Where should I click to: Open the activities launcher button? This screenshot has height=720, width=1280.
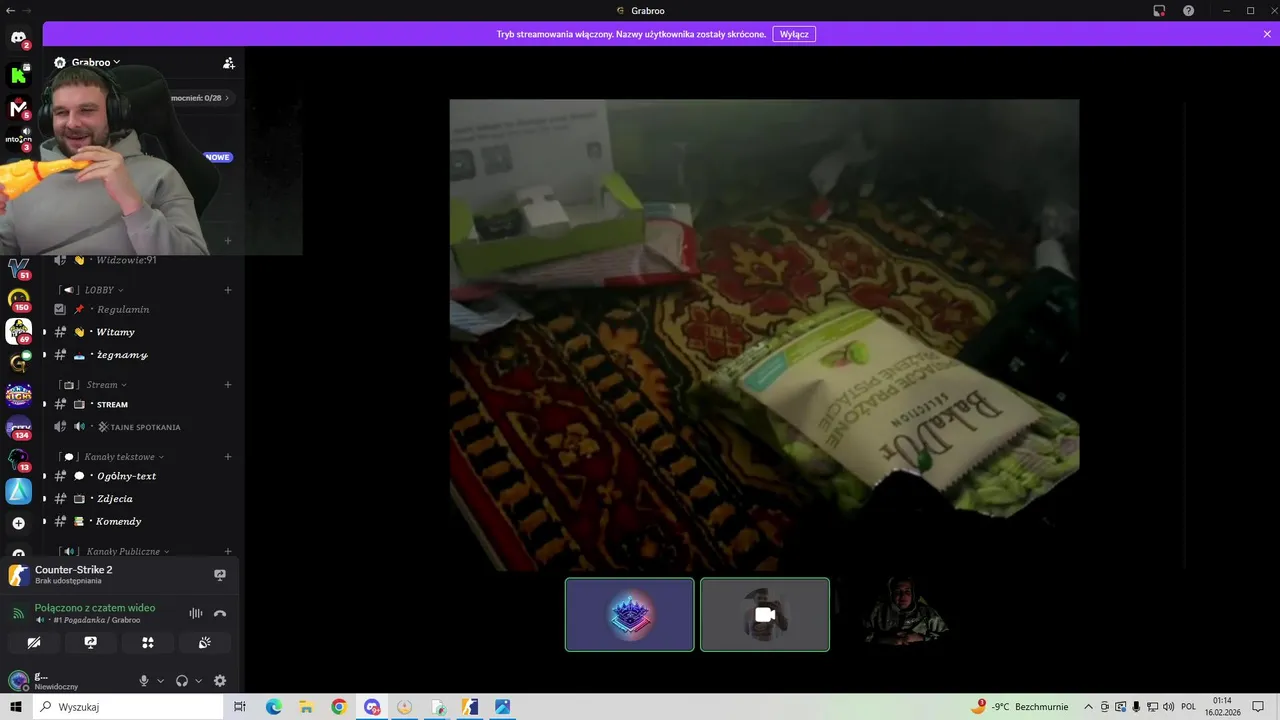click(148, 643)
